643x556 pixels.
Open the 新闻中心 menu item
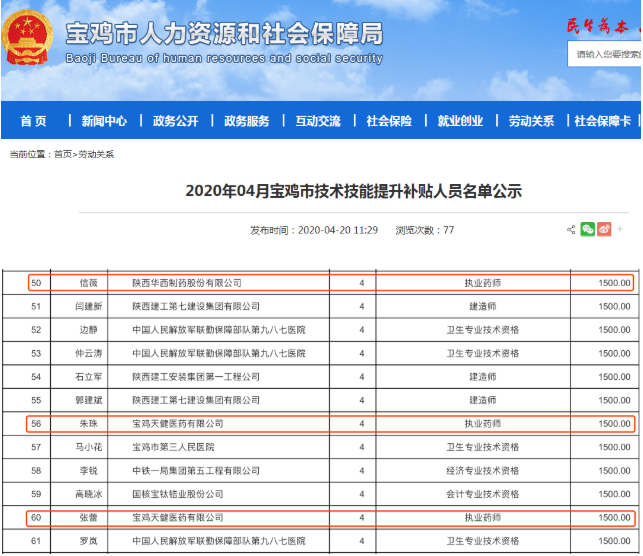click(104, 121)
